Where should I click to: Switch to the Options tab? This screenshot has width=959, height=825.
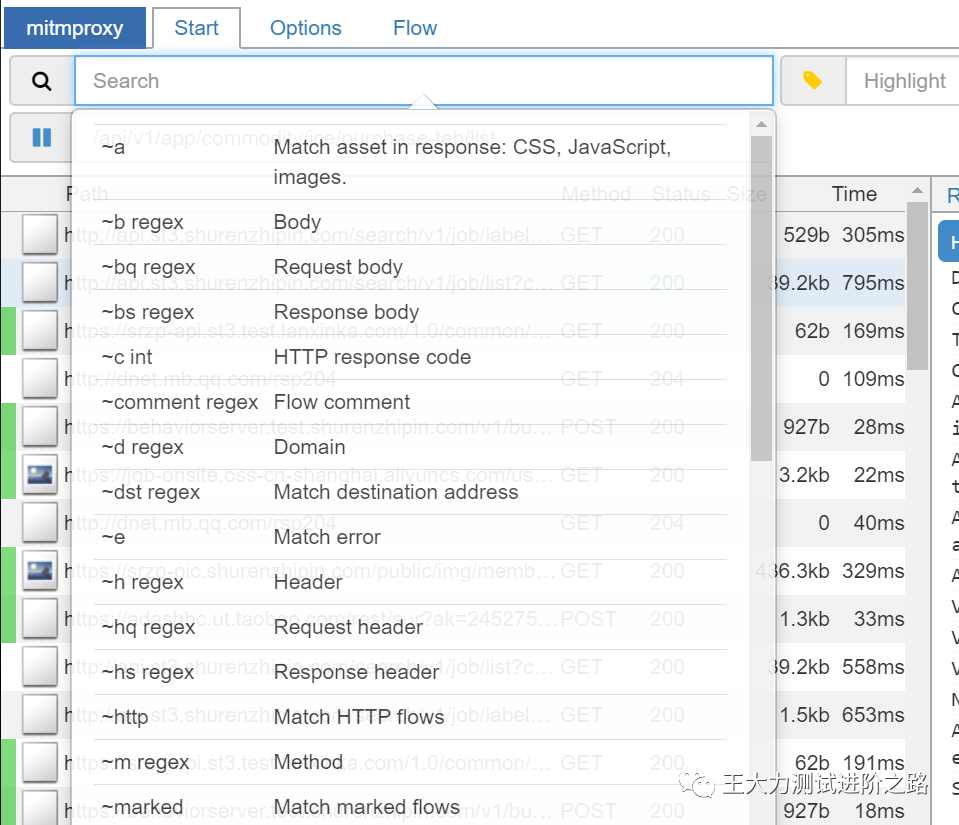(x=306, y=28)
